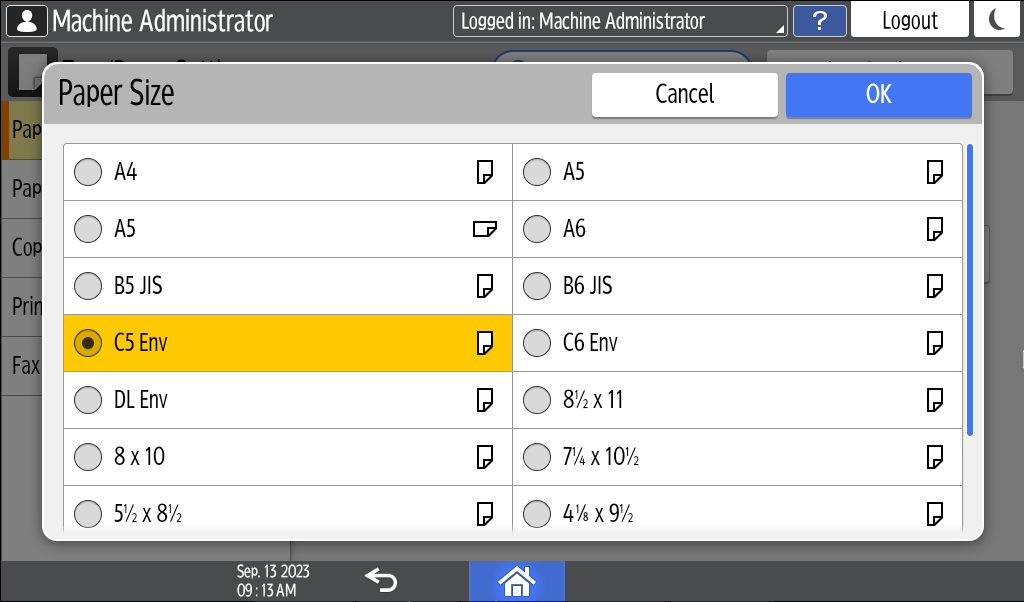1024x602 pixels.
Task: Click the Home icon in bottom bar
Action: [x=517, y=580]
